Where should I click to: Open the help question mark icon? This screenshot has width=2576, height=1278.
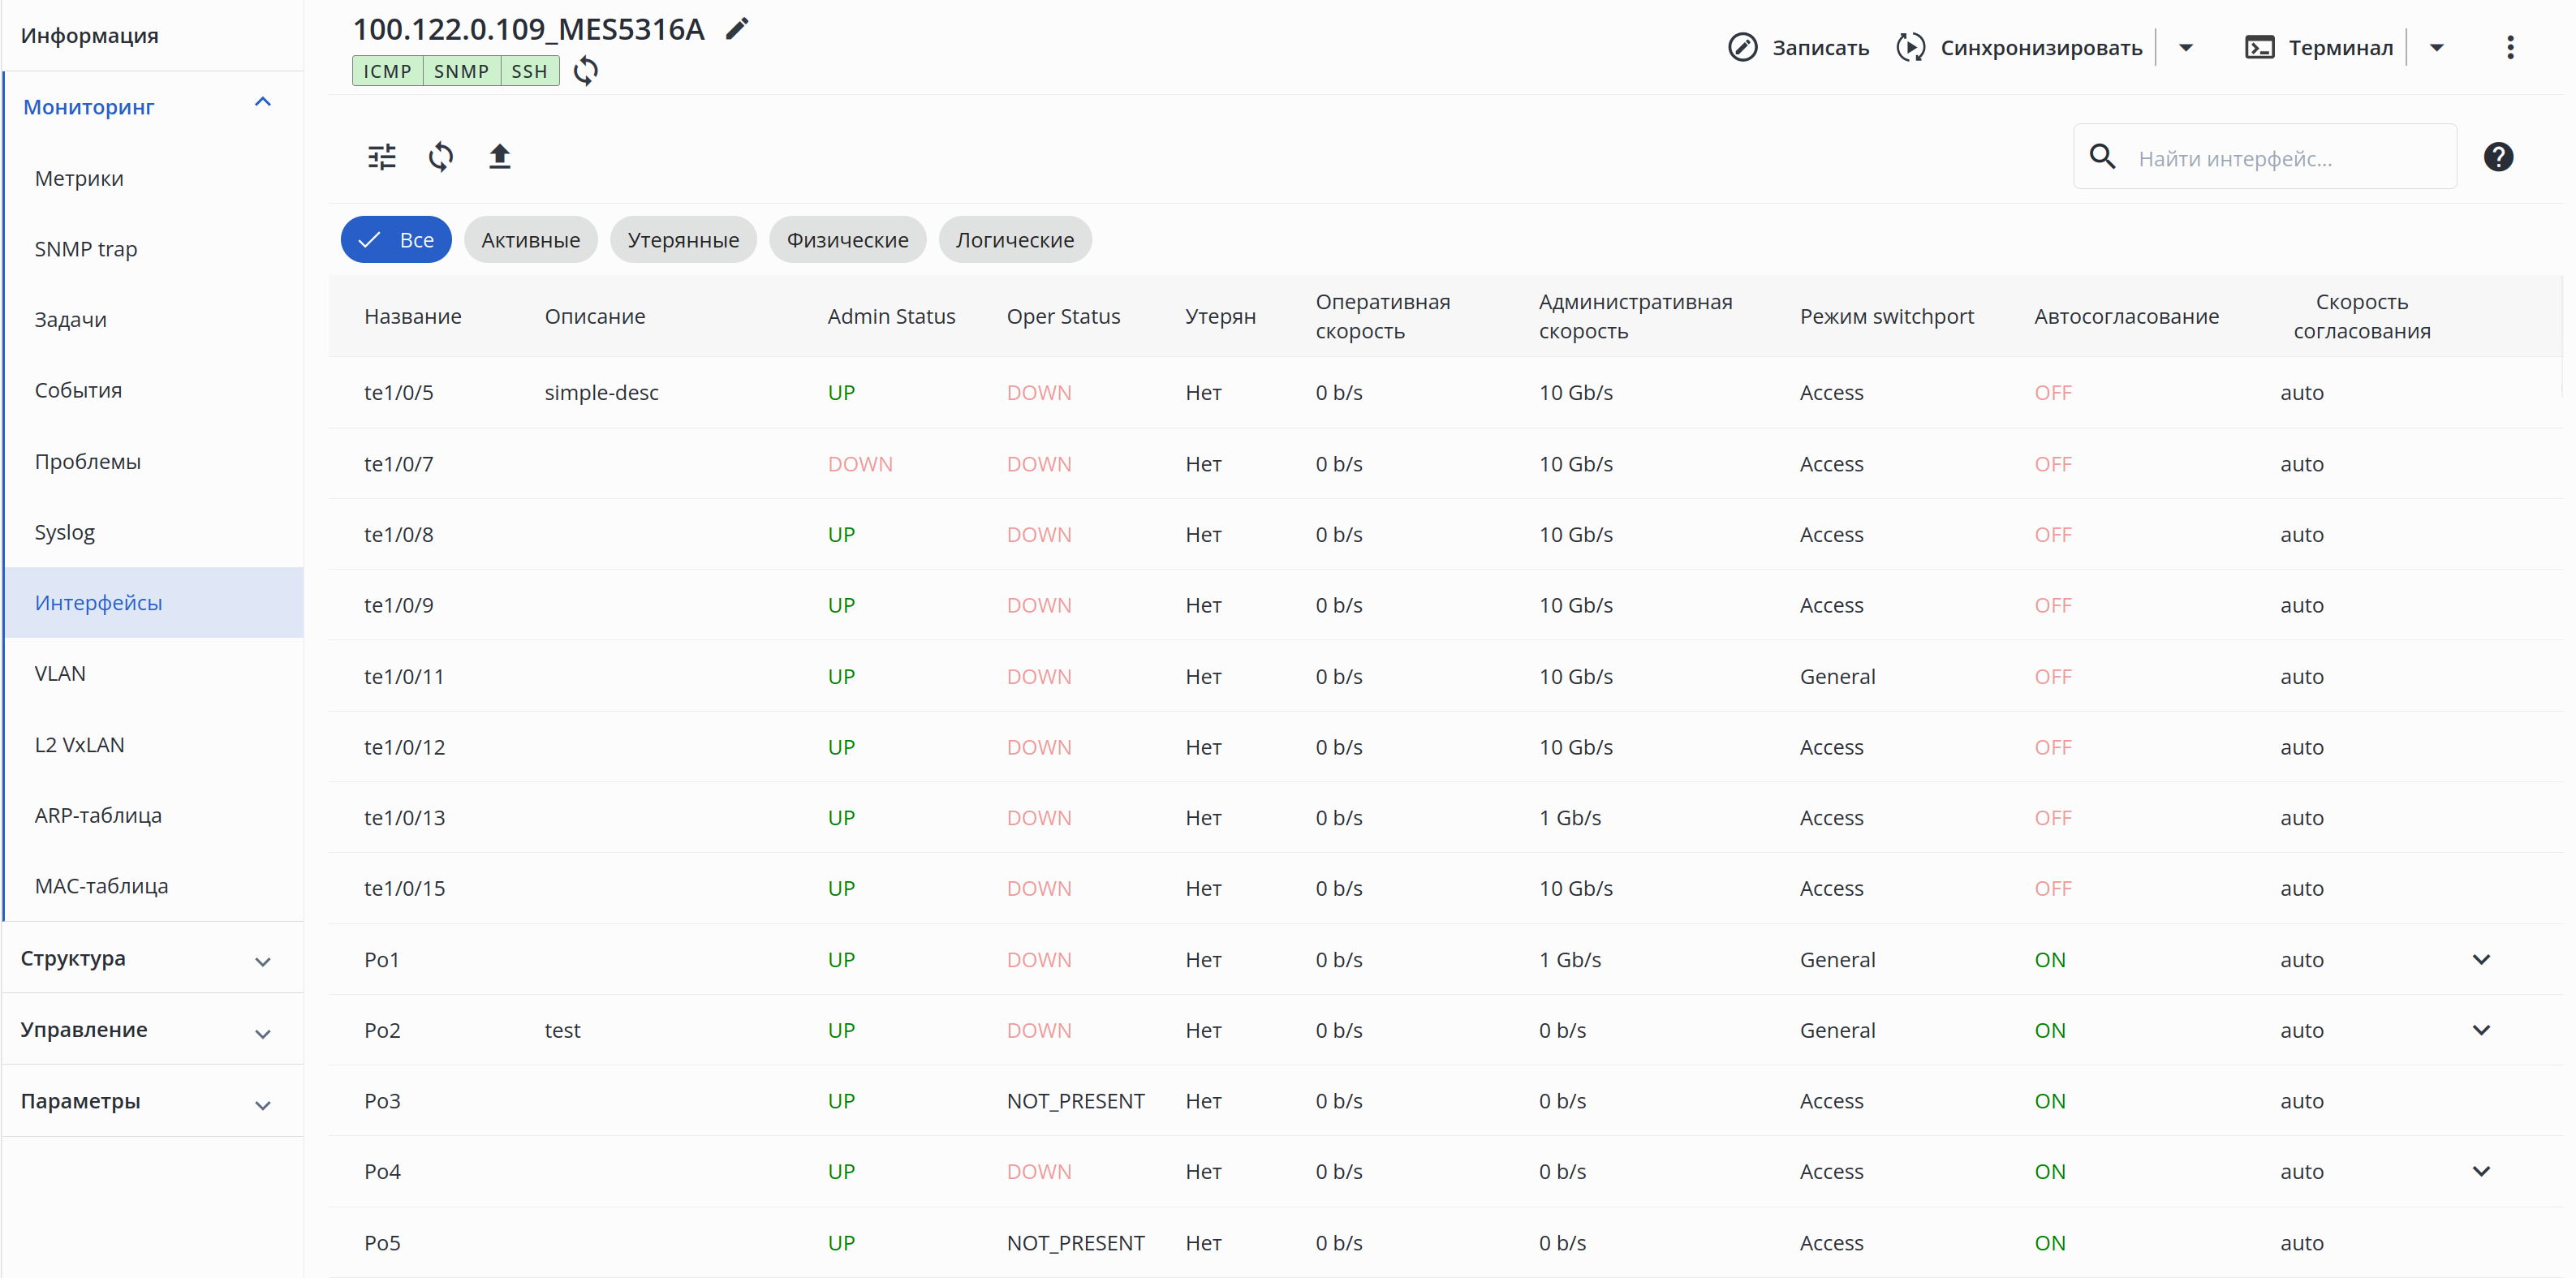[x=2497, y=157]
